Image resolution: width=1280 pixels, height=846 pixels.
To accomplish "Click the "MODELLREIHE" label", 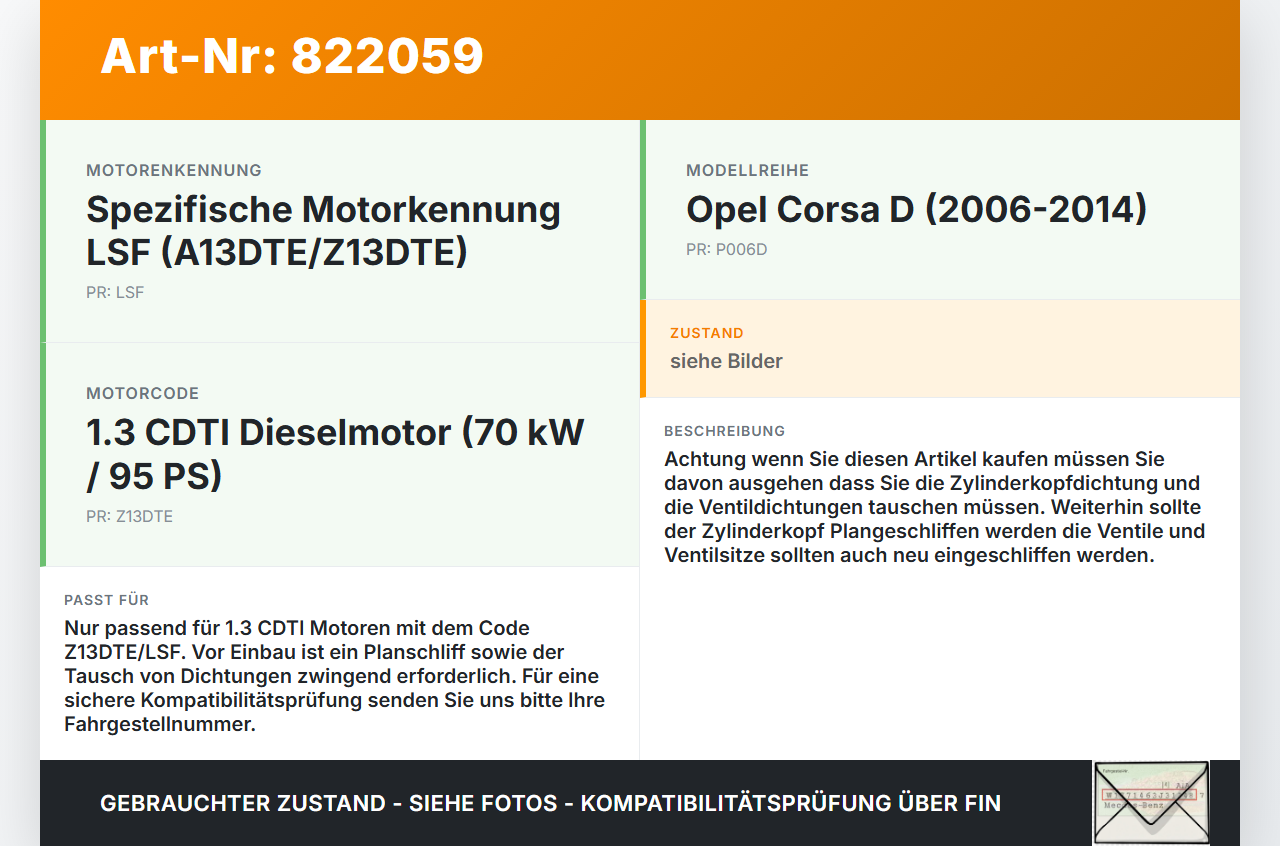I will tap(748, 170).
